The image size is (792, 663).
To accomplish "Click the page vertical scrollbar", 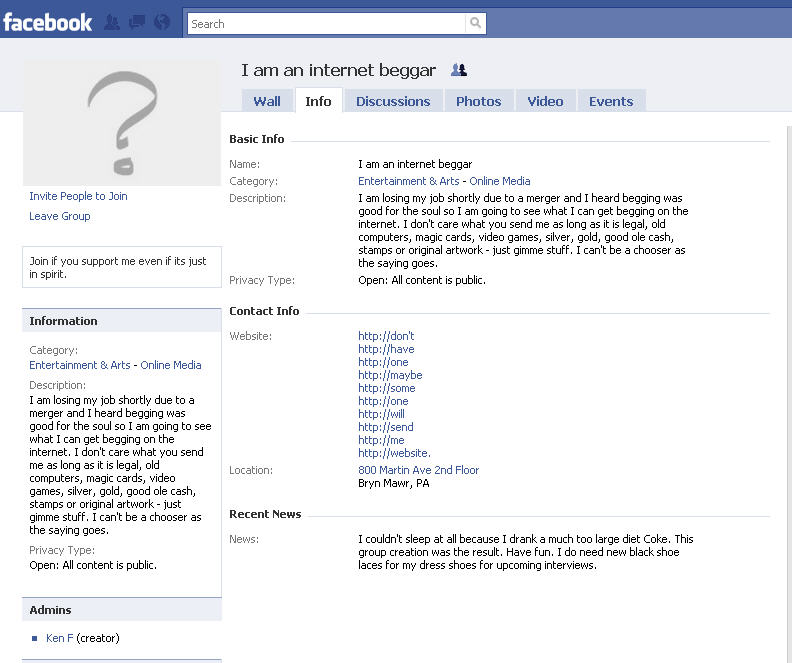I will click(x=789, y=394).
